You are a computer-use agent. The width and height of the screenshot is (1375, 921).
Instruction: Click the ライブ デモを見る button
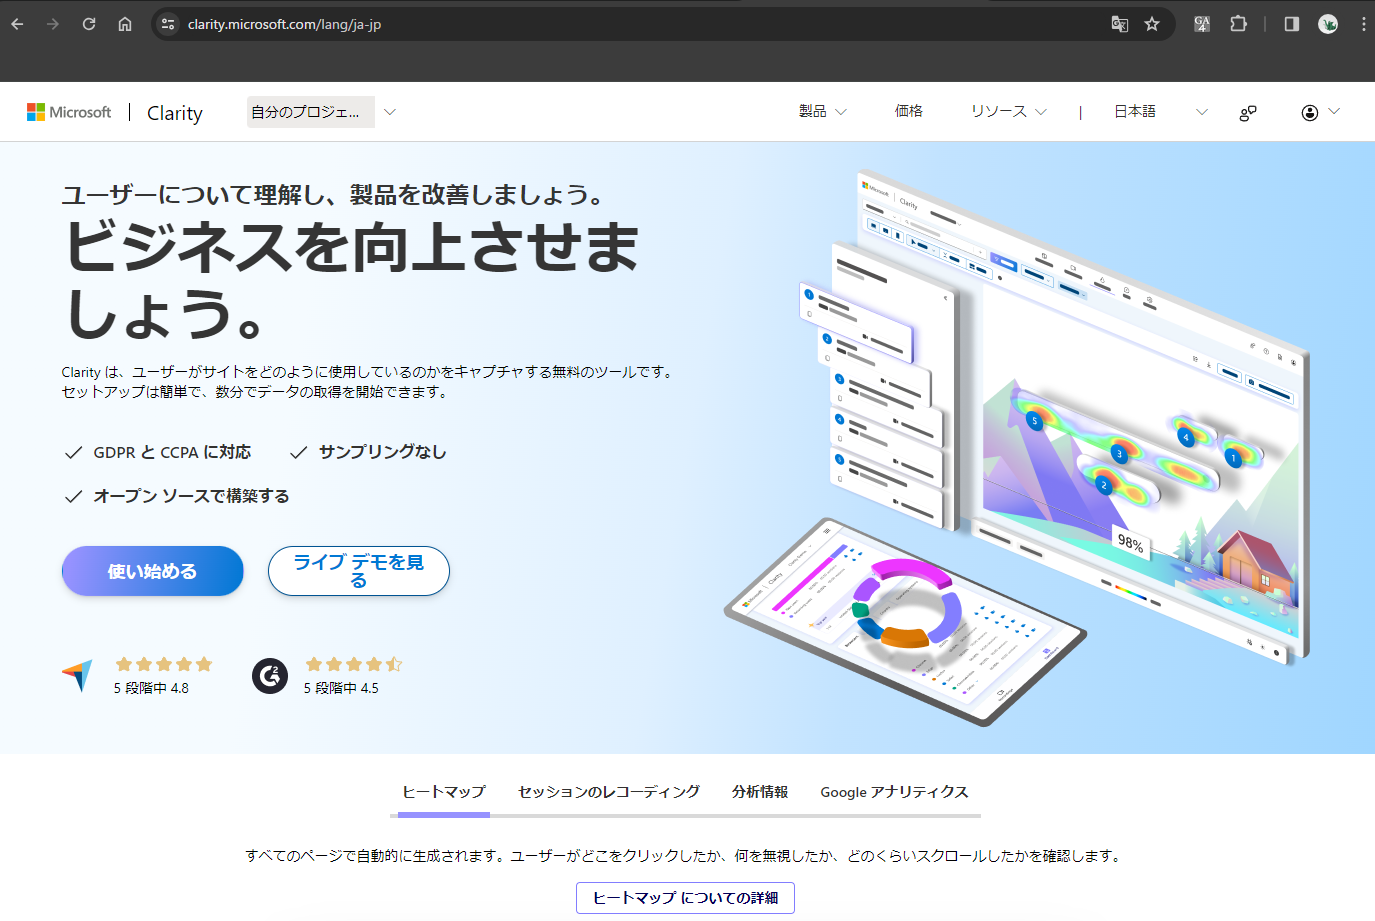pos(359,571)
